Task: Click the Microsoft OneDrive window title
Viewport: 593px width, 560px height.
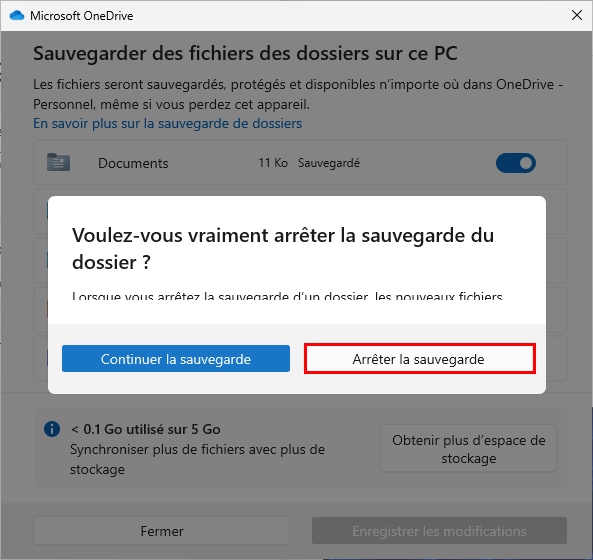Action: coord(82,16)
